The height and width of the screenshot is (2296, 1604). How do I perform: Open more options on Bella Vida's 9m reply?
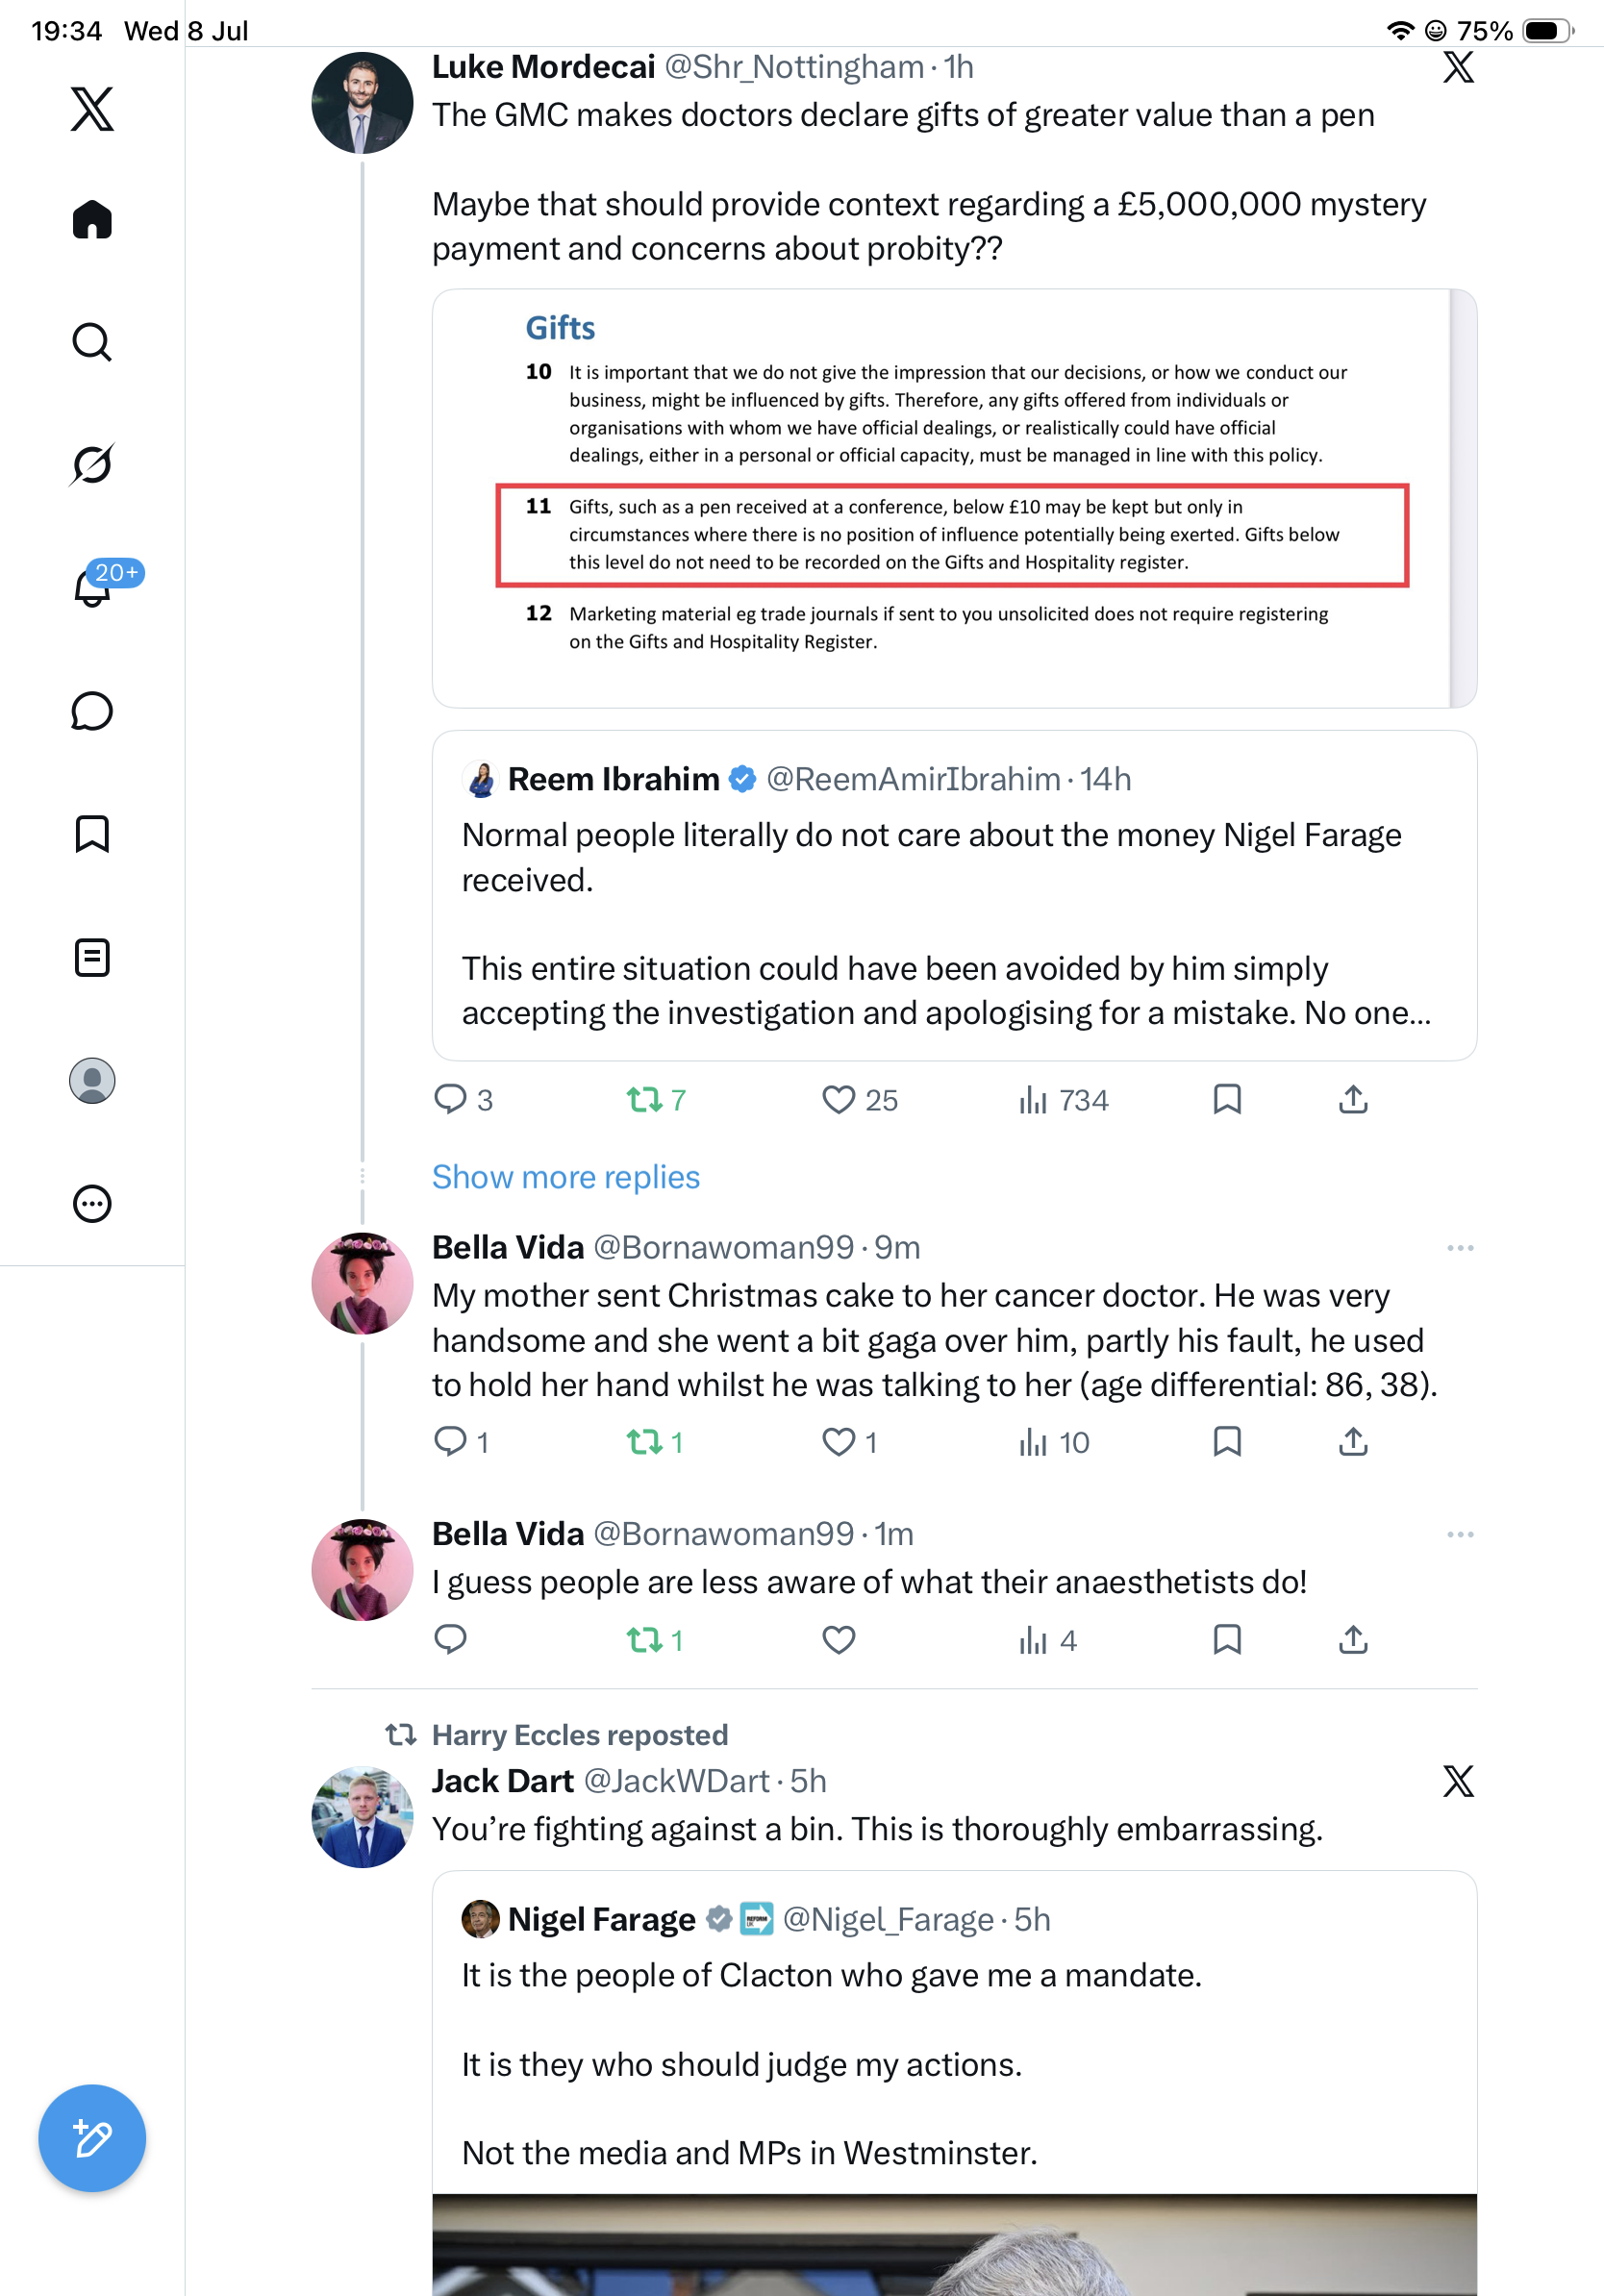point(1460,1248)
